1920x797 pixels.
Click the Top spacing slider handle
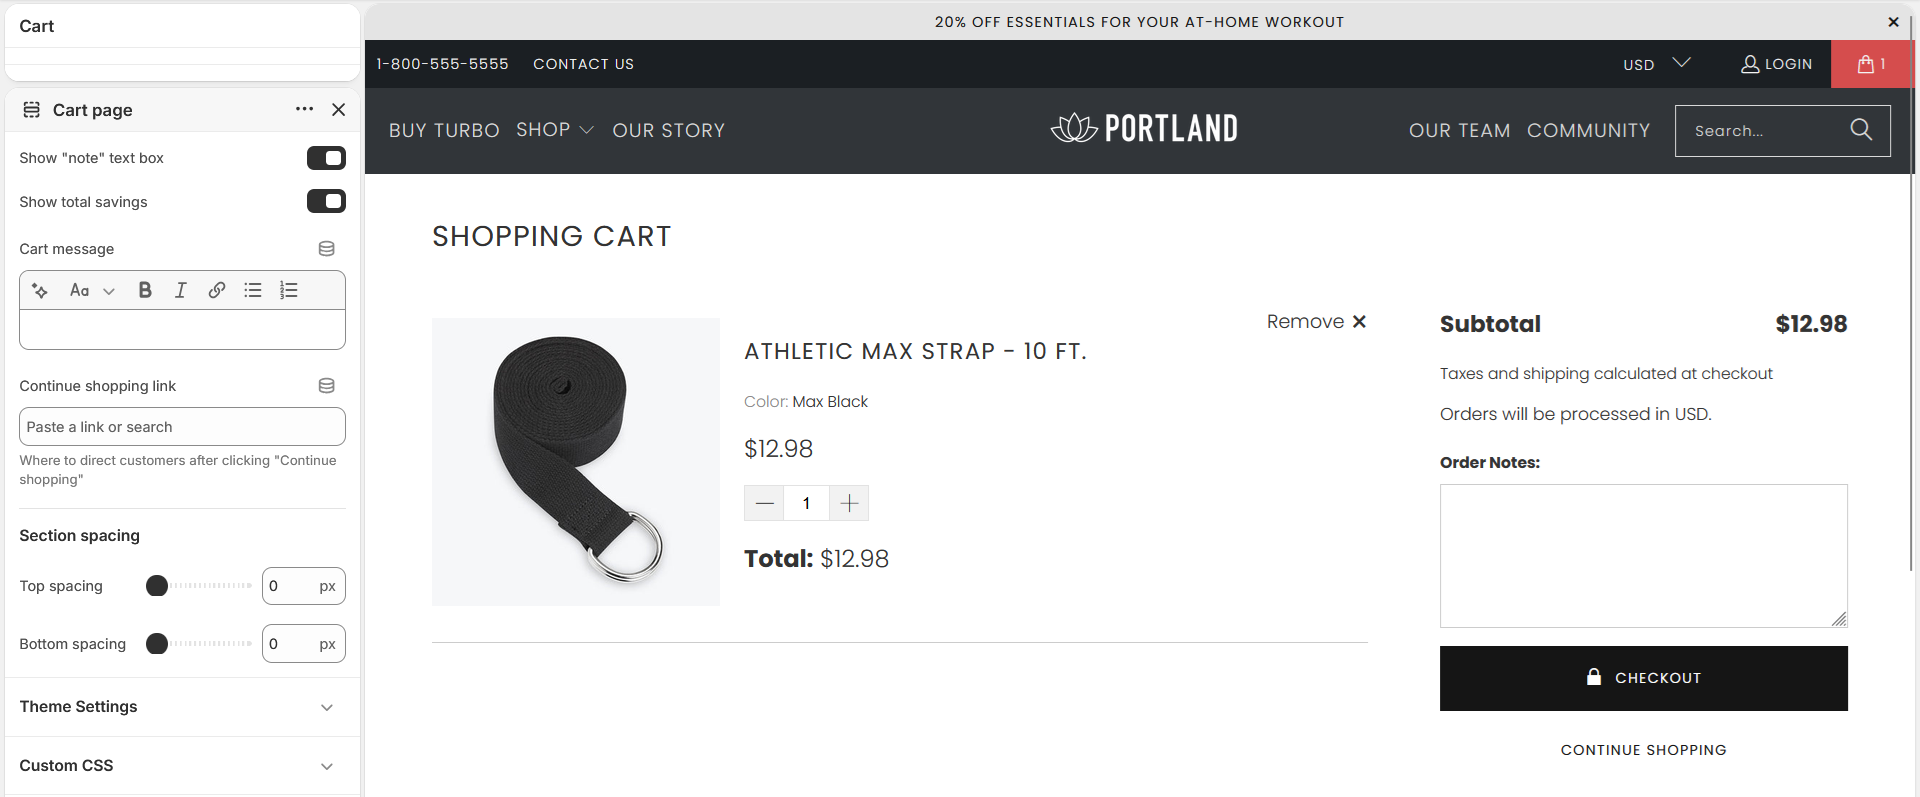(157, 586)
